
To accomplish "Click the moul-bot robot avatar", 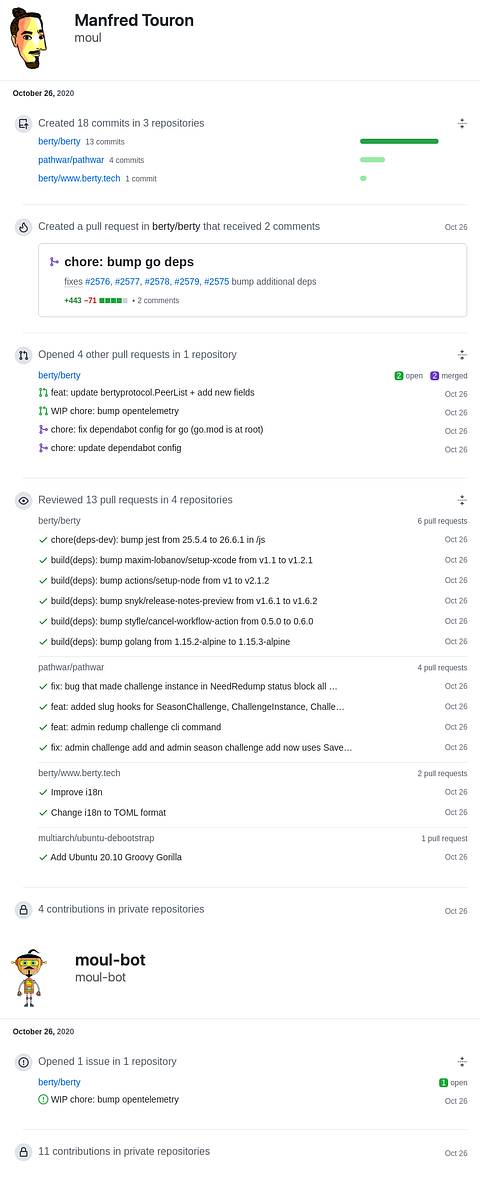I will [29, 977].
